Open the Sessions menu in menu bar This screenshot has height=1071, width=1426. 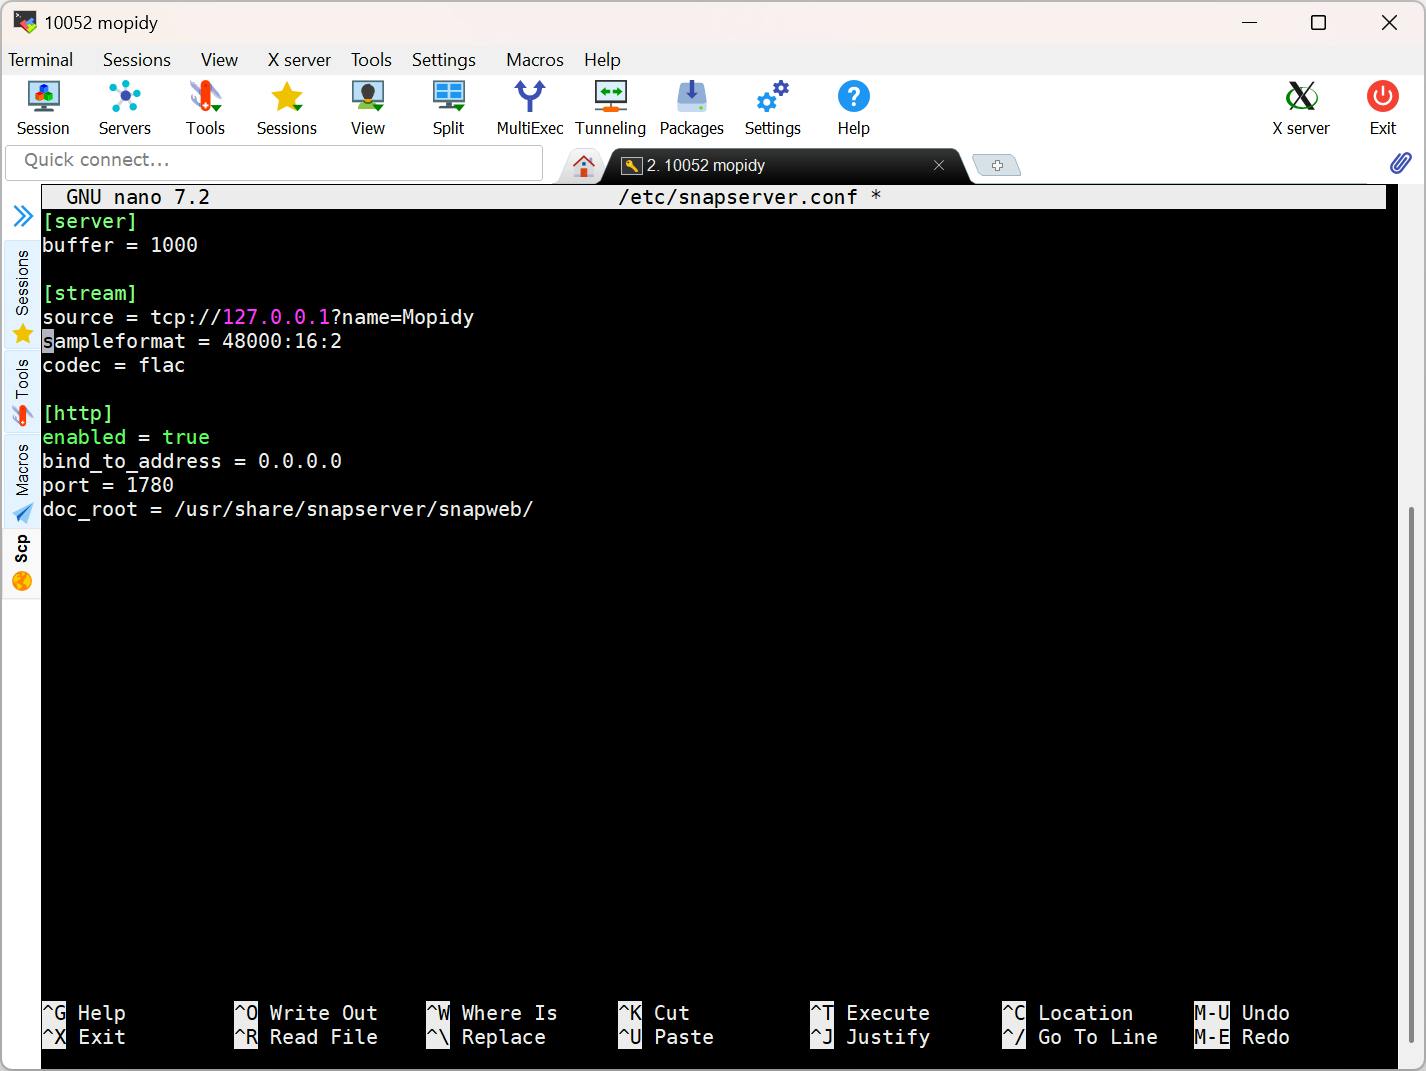(x=137, y=60)
